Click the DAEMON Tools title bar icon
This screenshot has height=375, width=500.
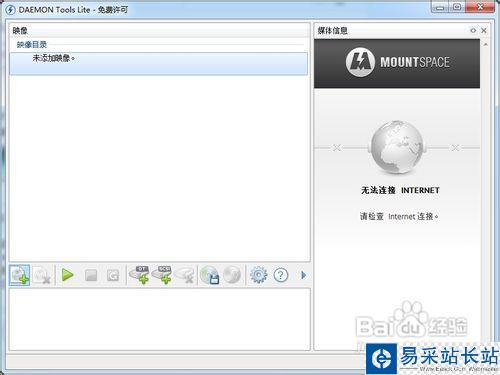pyautogui.click(x=10, y=10)
